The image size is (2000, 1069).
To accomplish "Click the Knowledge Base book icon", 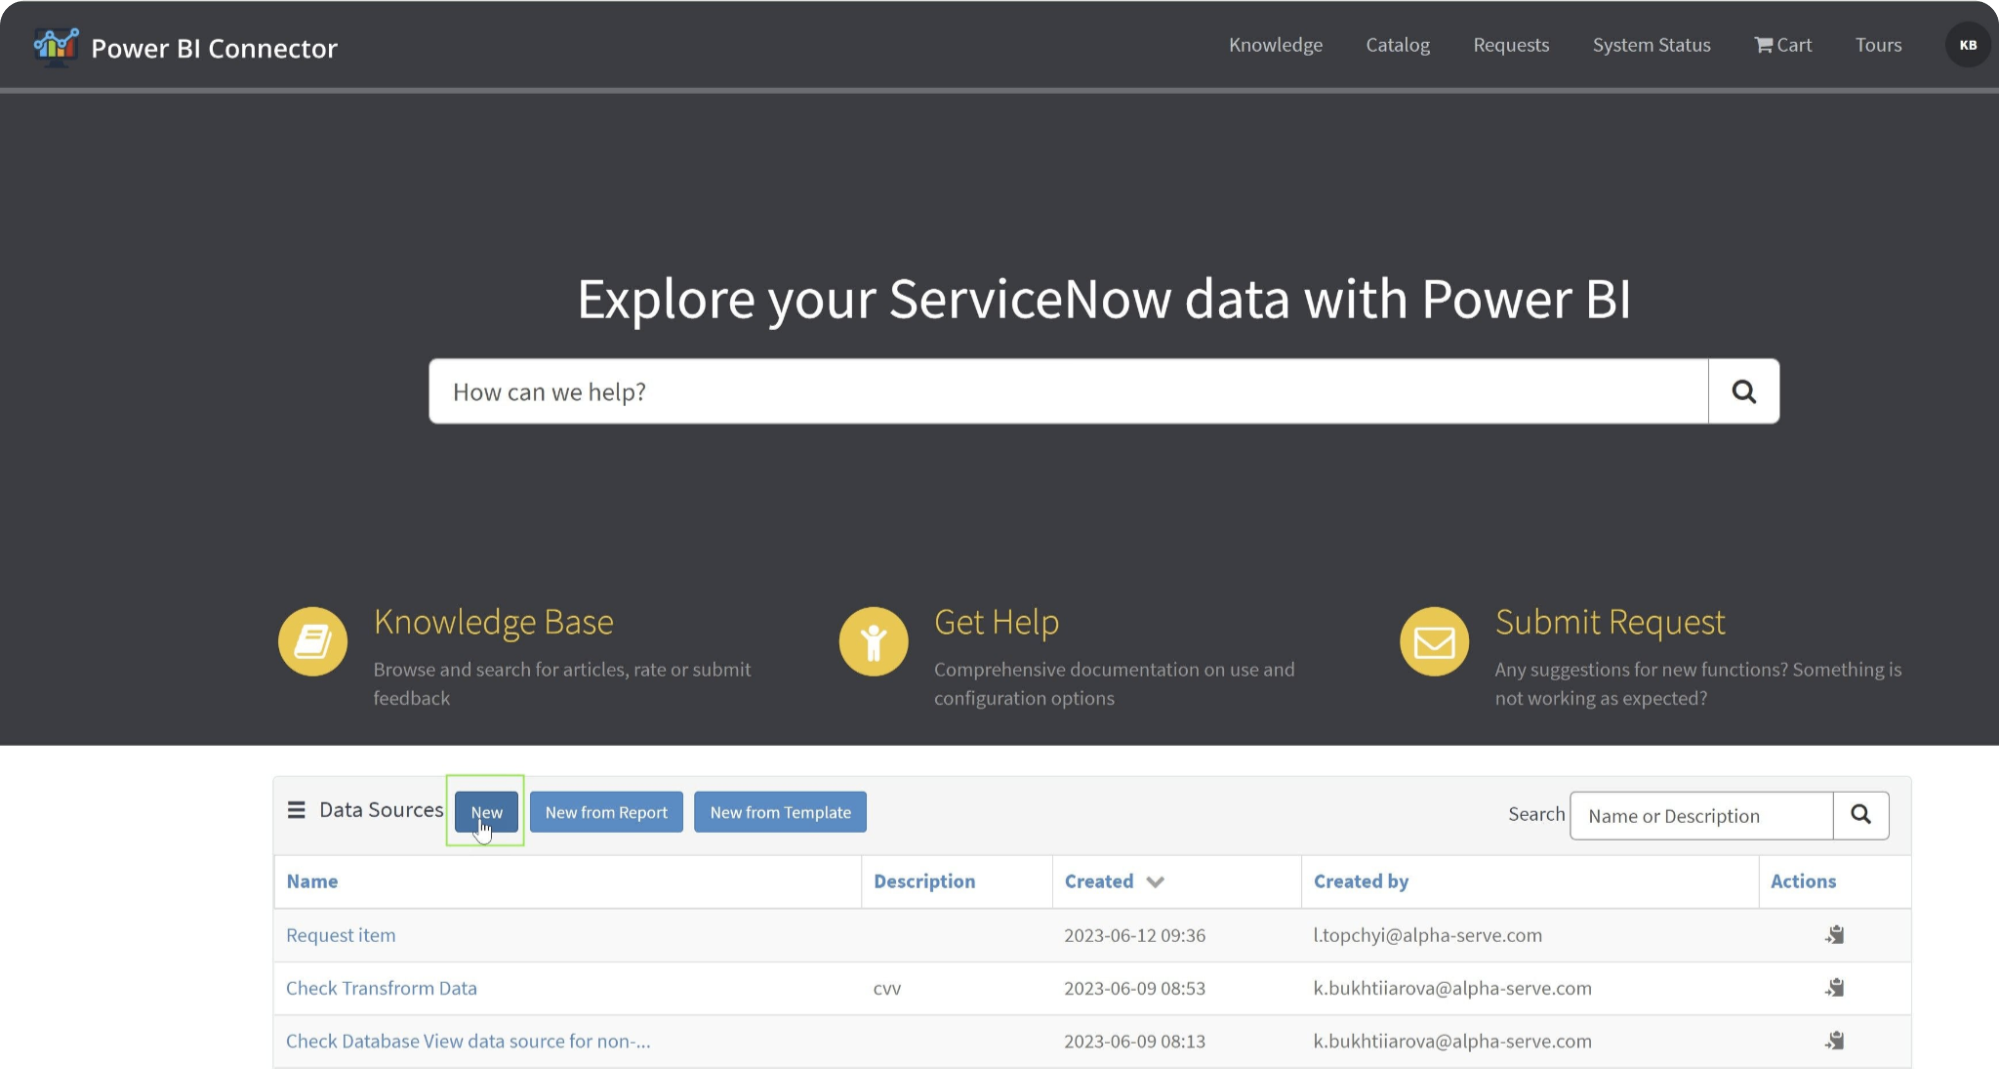I will (x=313, y=641).
